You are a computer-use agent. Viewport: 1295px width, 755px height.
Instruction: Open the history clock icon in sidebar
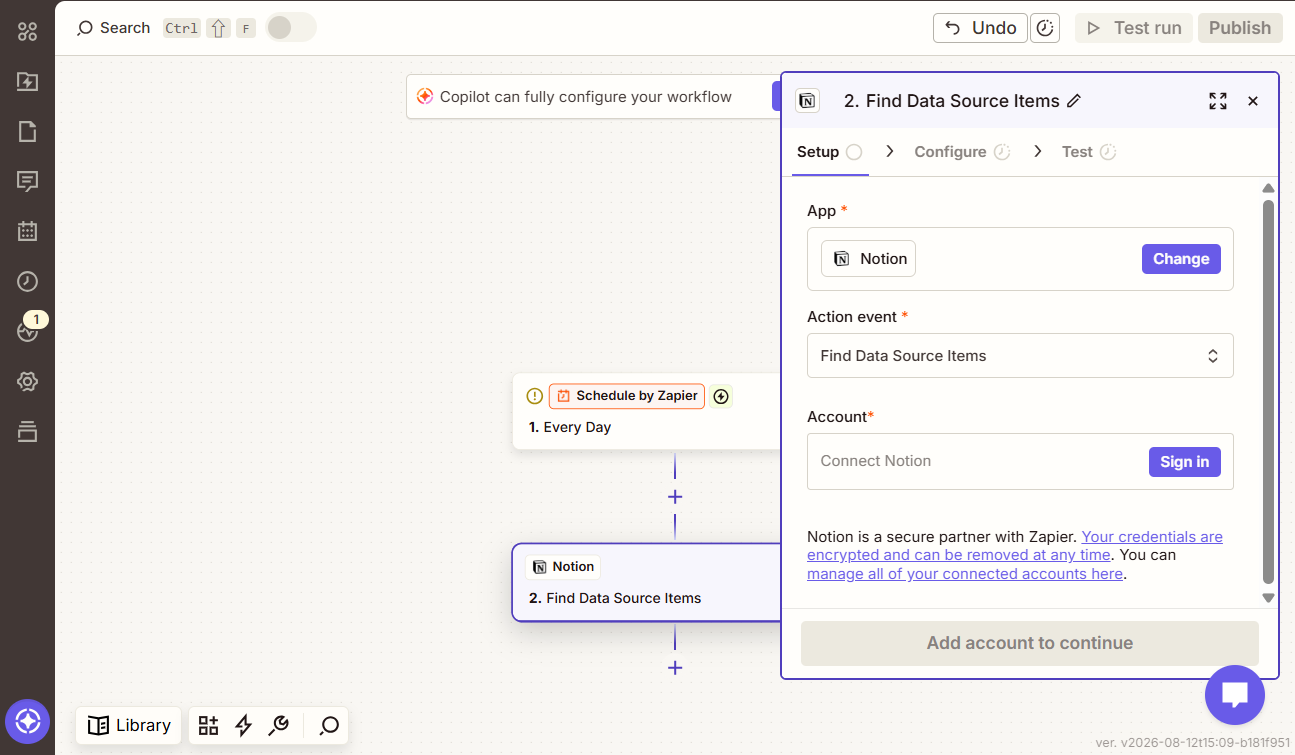pyautogui.click(x=27, y=282)
